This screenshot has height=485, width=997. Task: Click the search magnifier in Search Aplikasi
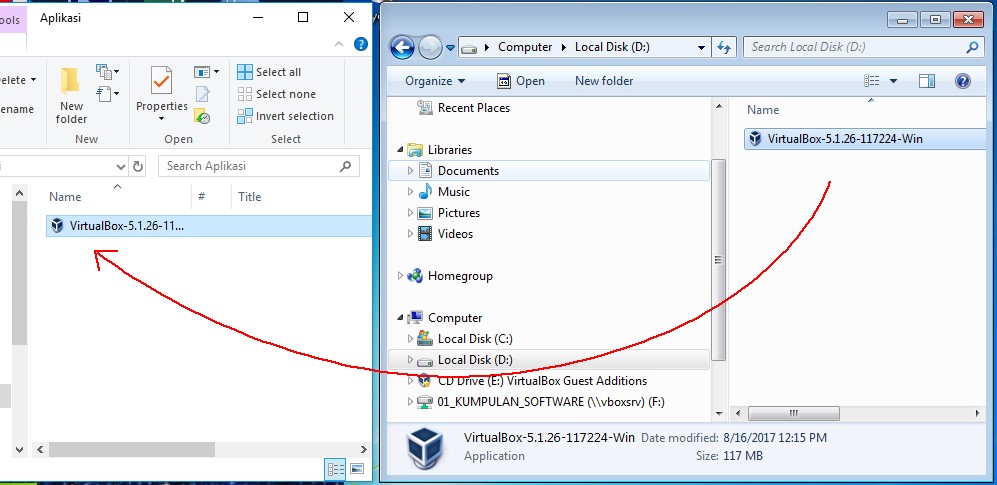click(345, 166)
